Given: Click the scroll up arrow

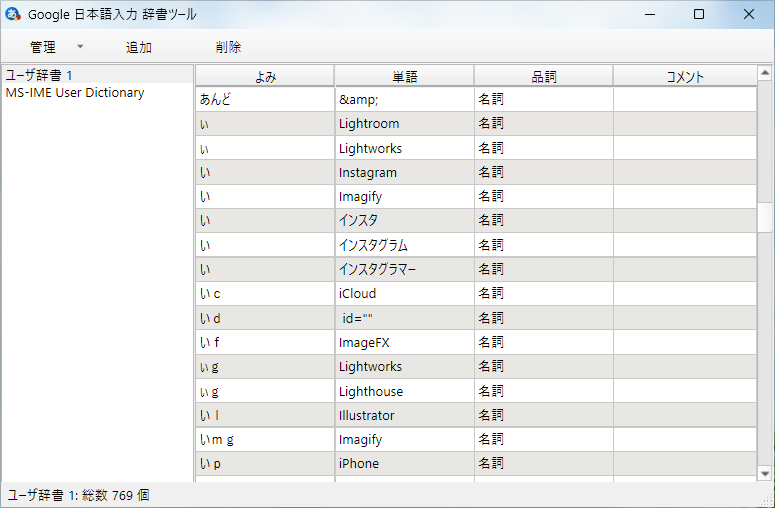Looking at the screenshot, I should [x=765, y=73].
